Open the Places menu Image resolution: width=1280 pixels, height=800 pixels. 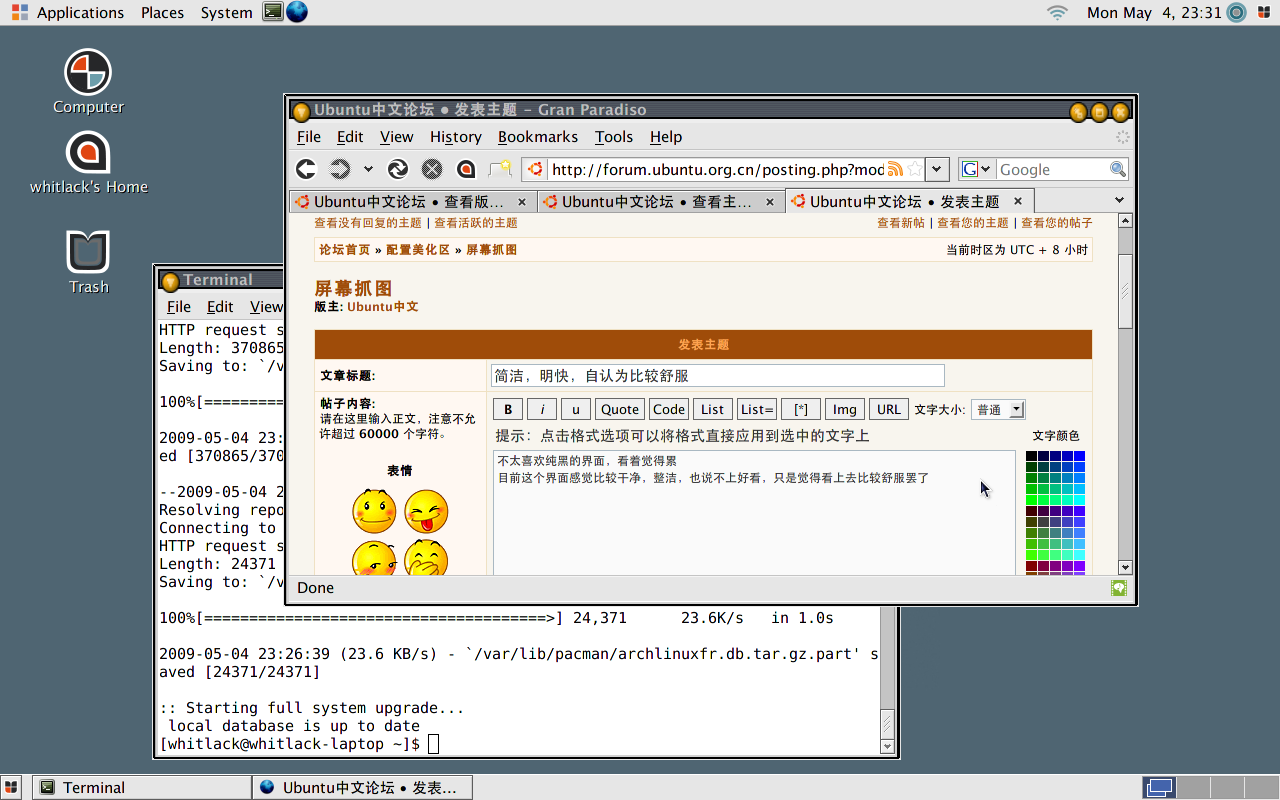pyautogui.click(x=162, y=13)
